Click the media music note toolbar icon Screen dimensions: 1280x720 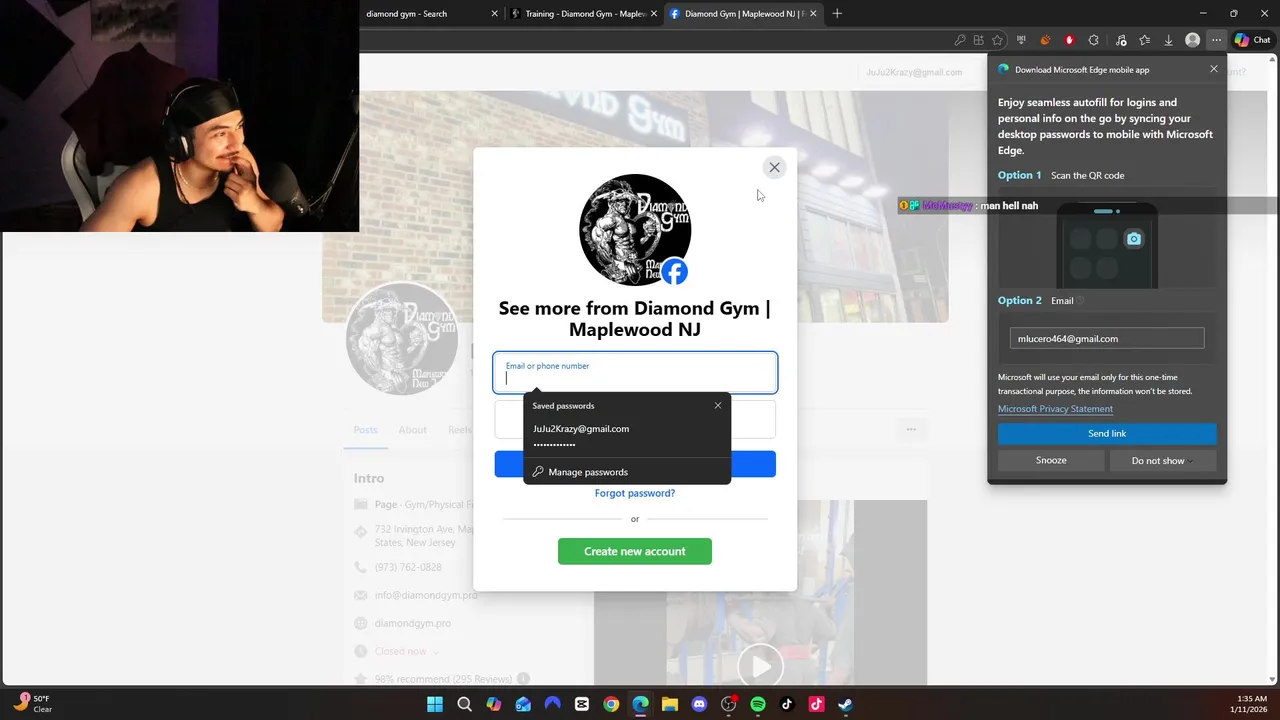pyautogui.click(x=1121, y=40)
